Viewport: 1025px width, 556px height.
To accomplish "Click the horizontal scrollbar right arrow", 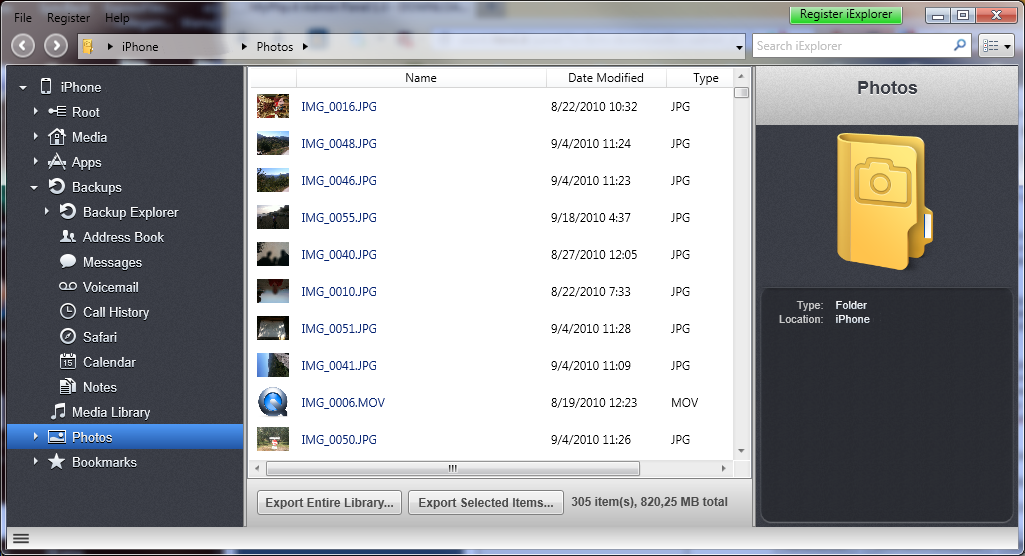I will [724, 468].
